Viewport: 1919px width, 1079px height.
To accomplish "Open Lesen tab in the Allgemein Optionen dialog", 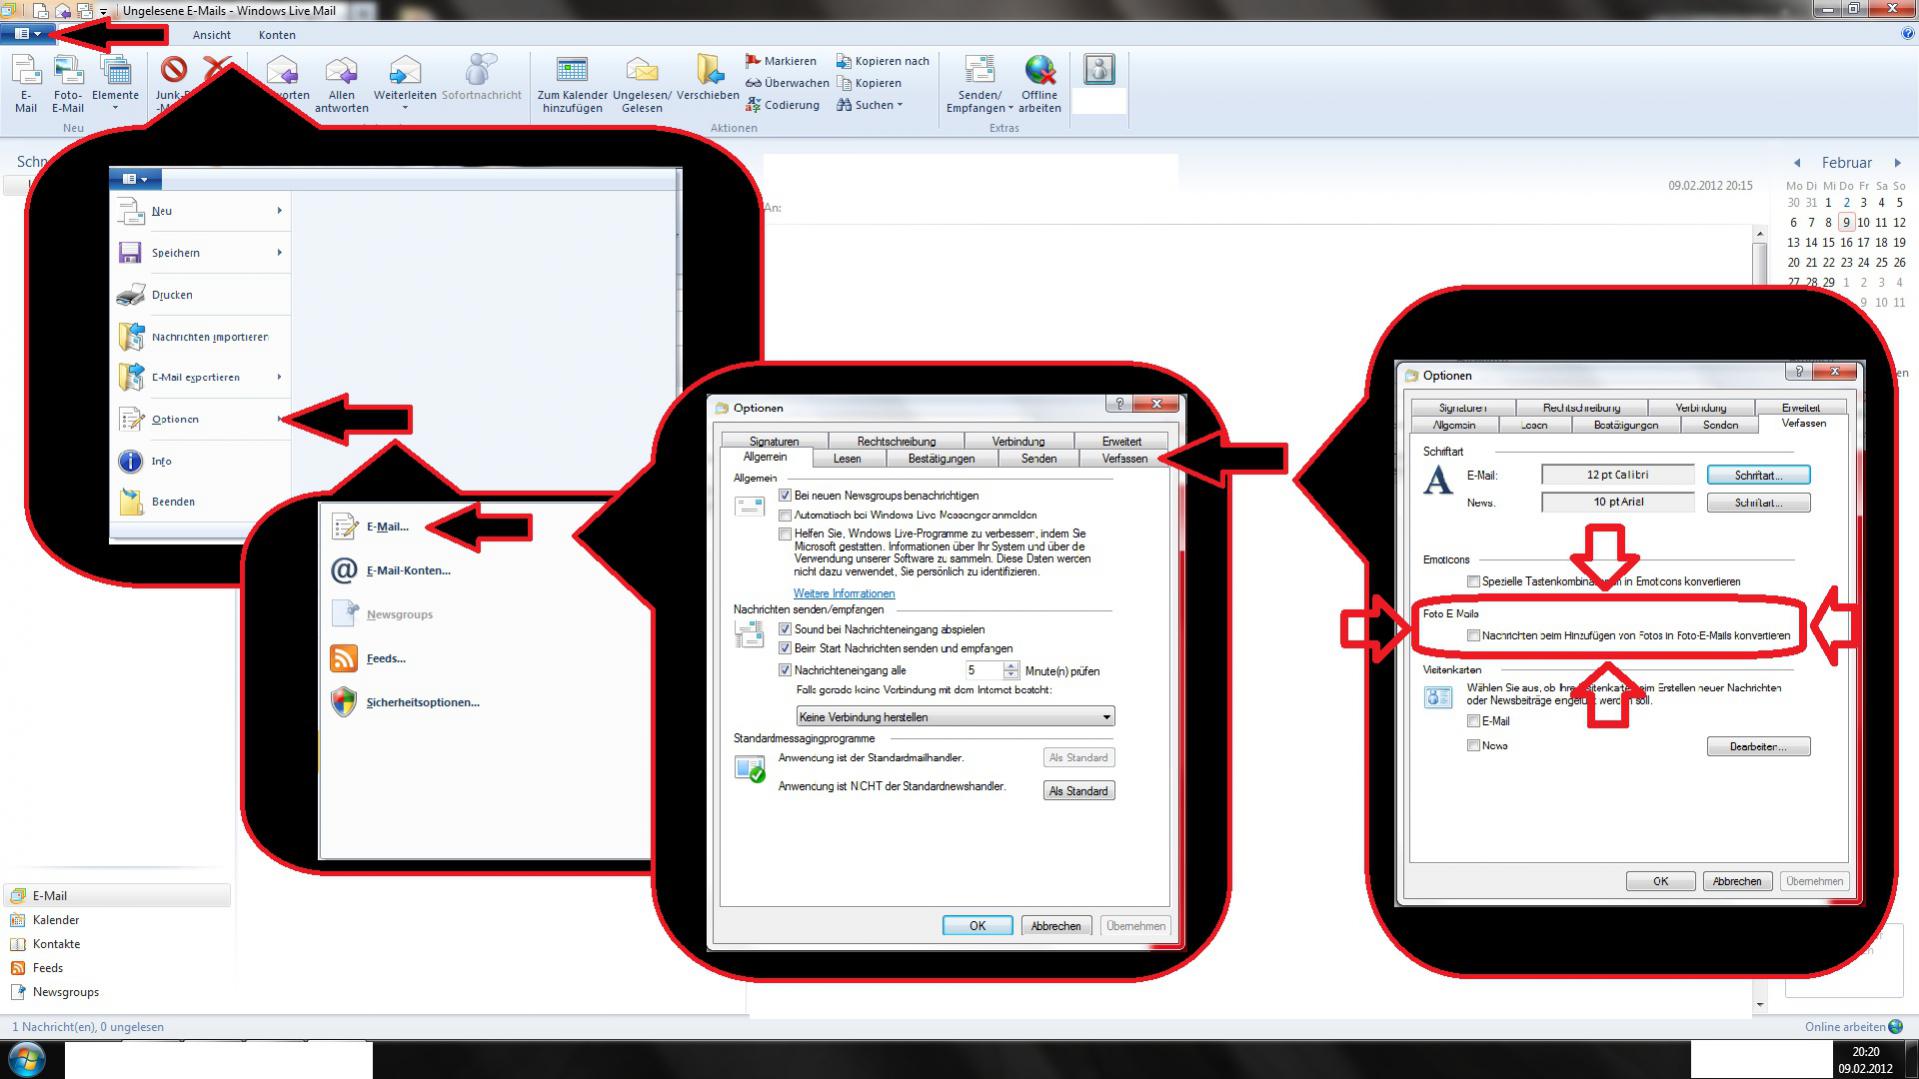I will click(847, 459).
